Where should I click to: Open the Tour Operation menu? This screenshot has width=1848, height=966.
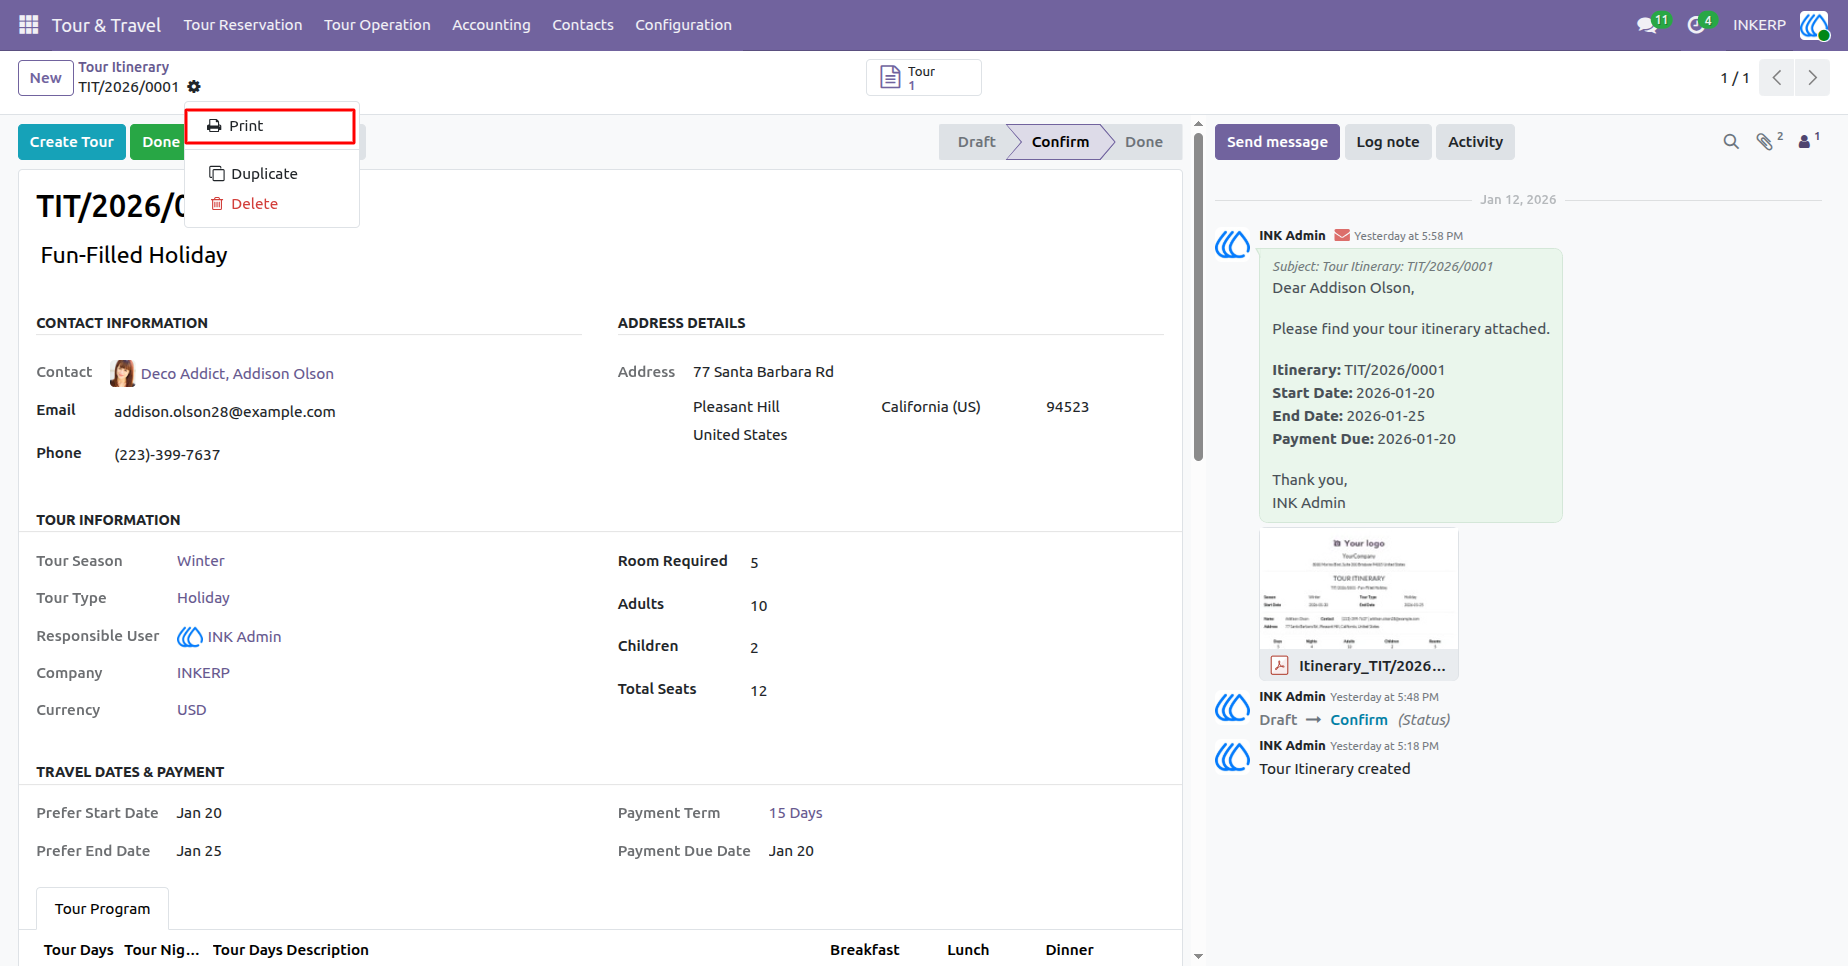pyautogui.click(x=377, y=25)
